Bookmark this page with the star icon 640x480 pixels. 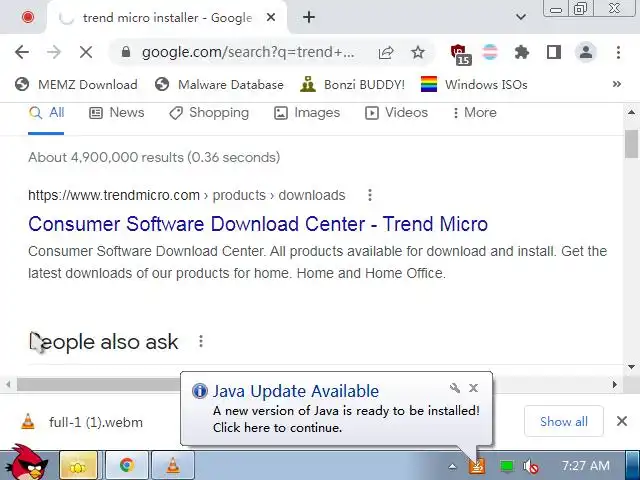pyautogui.click(x=418, y=52)
